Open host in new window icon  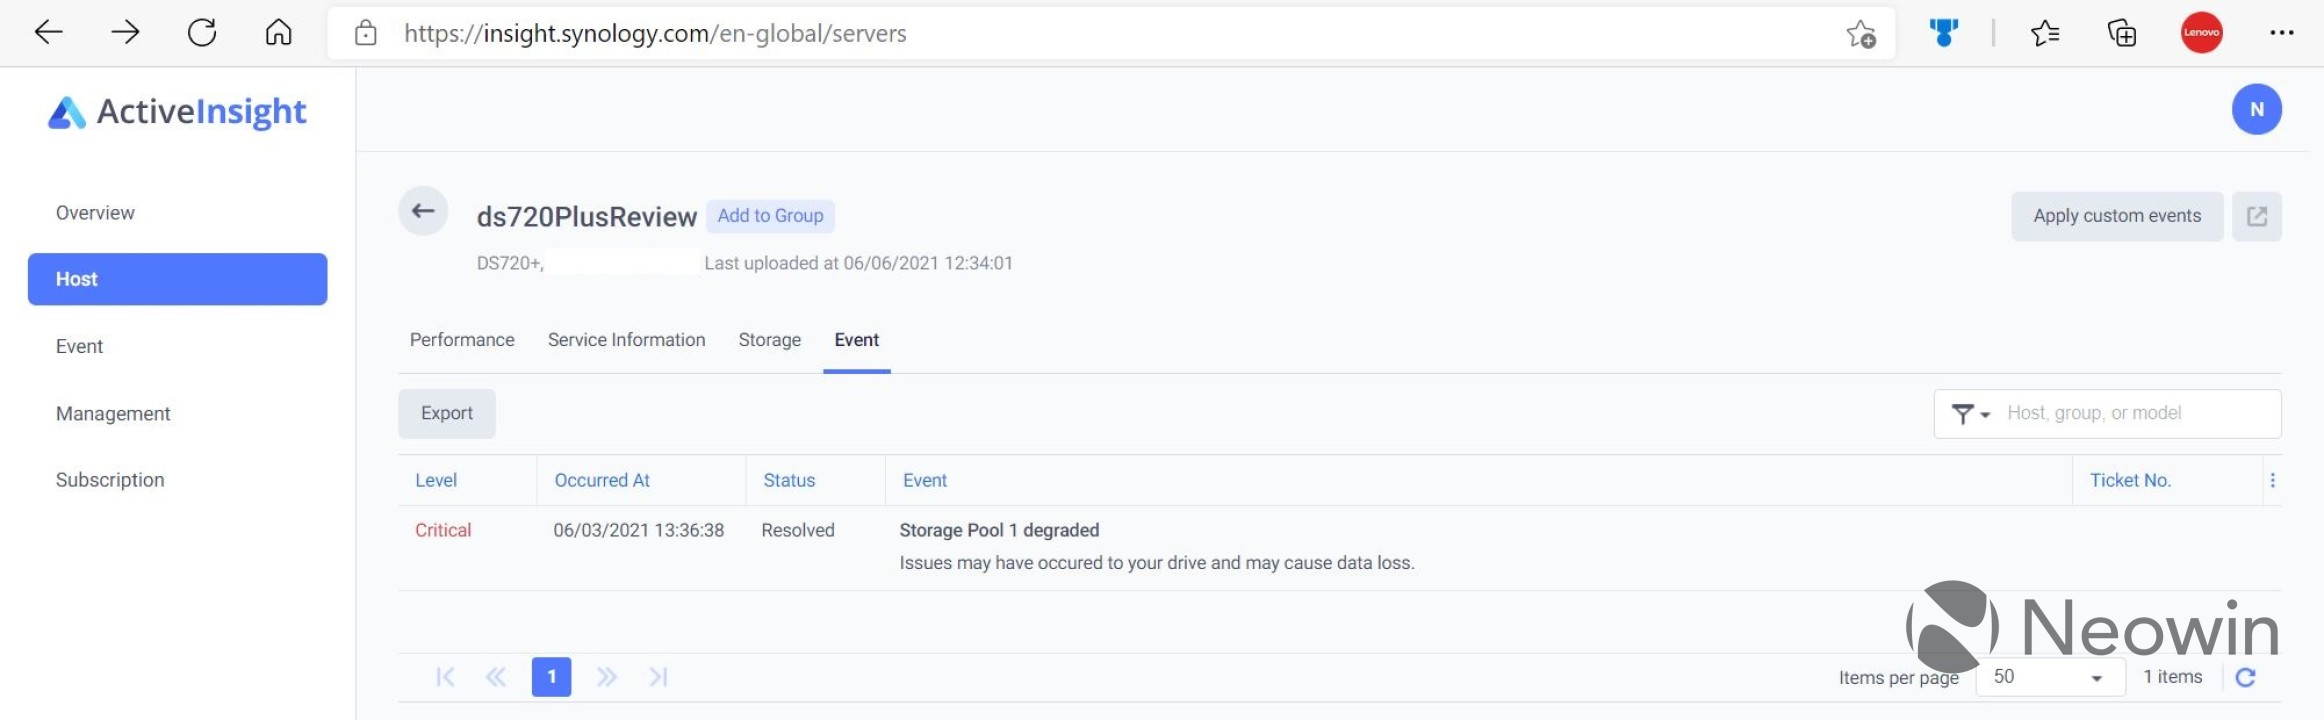point(2256,216)
